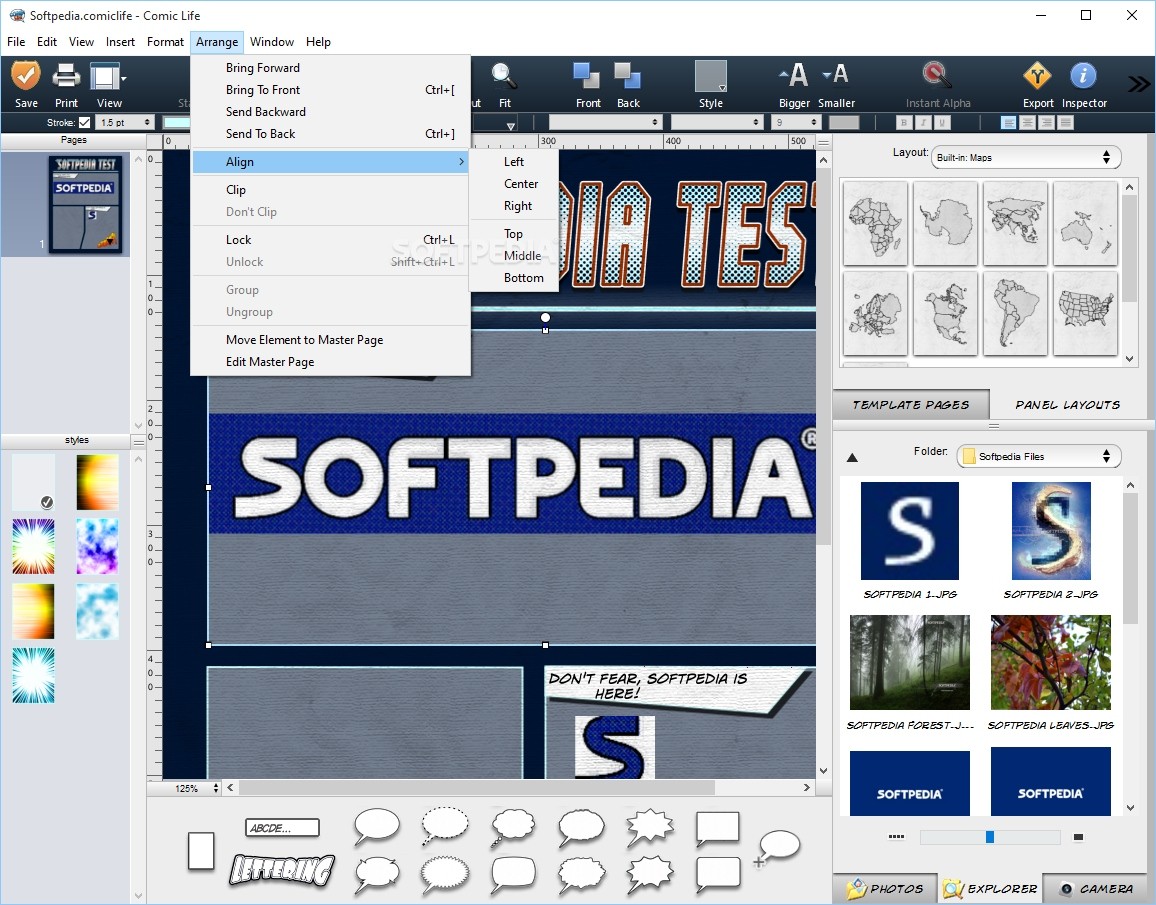Switch to the Panel Layouts tab

pos(1068,405)
